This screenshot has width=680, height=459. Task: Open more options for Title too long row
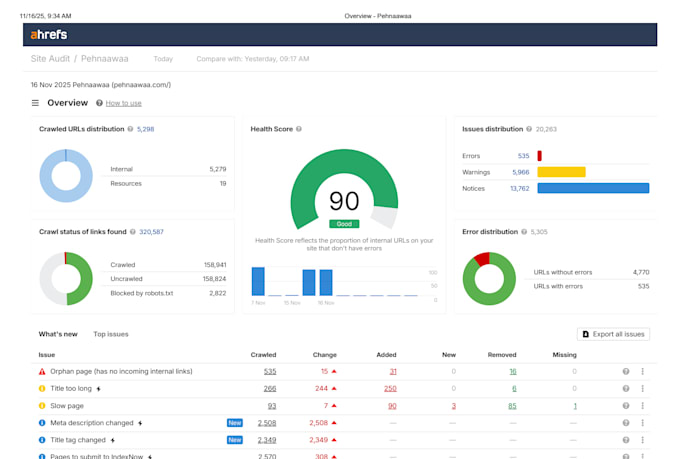[x=643, y=388]
